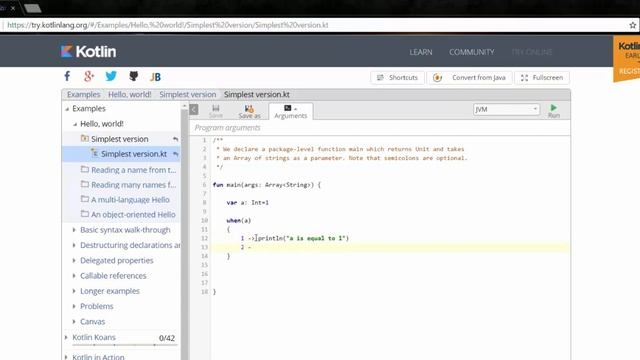Screen dimensions: 640x360
Task: Run the program with green play button
Action: pos(553,111)
